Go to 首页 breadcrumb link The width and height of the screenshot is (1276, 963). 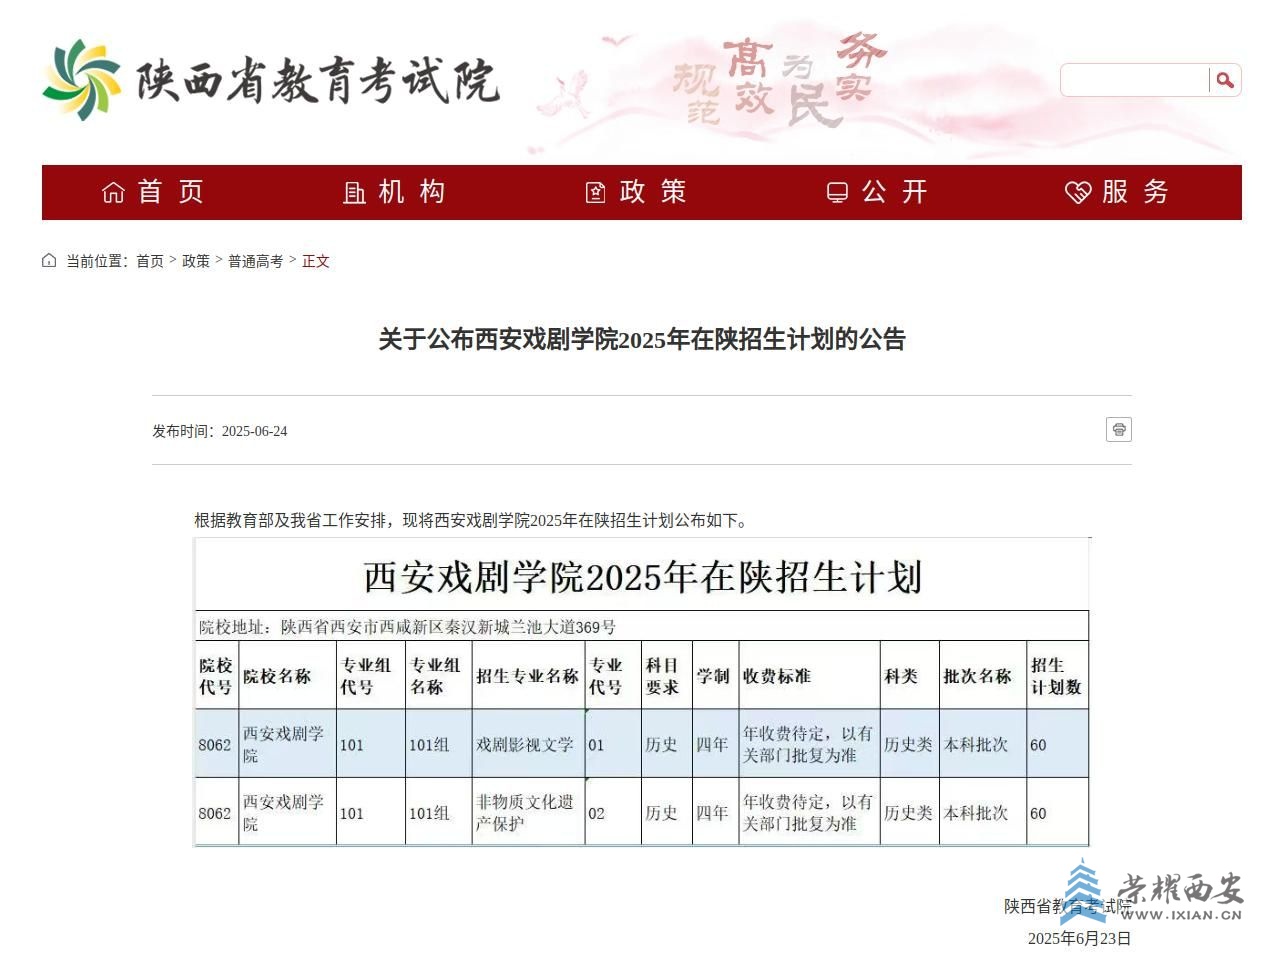click(150, 261)
